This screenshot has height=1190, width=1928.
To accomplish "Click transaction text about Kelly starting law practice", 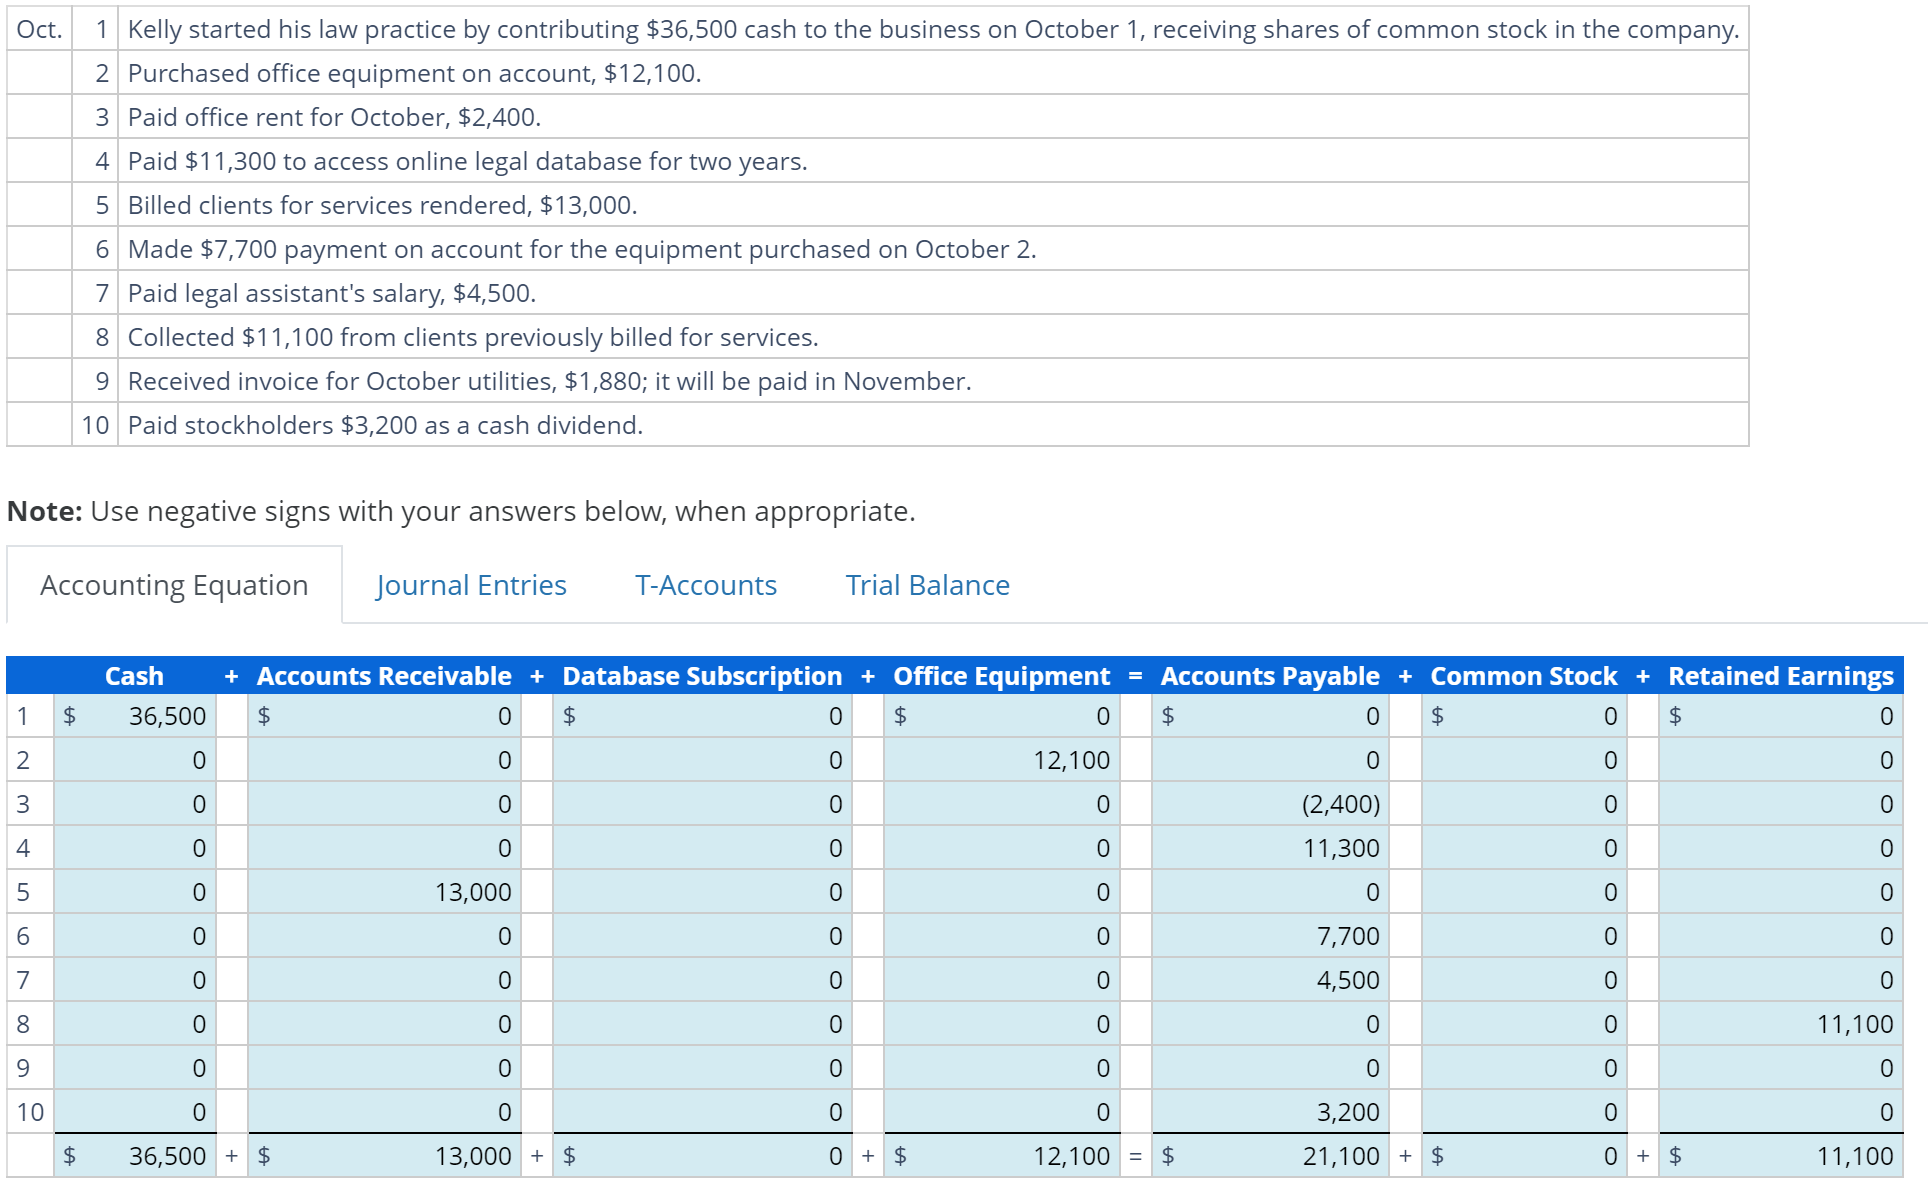I will coord(933,29).
